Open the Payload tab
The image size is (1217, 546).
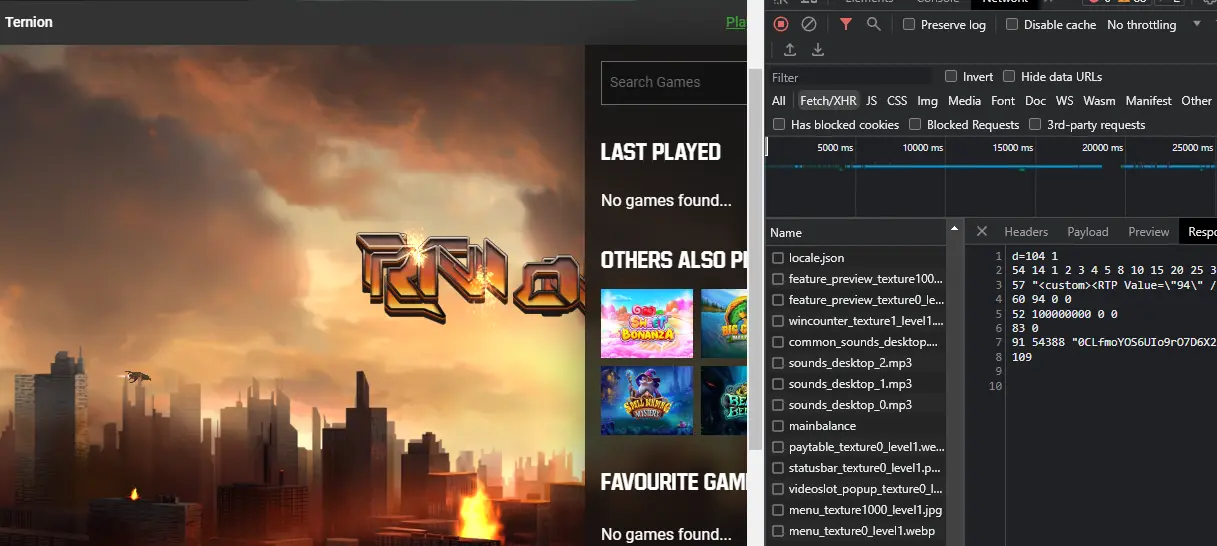pos(1088,231)
